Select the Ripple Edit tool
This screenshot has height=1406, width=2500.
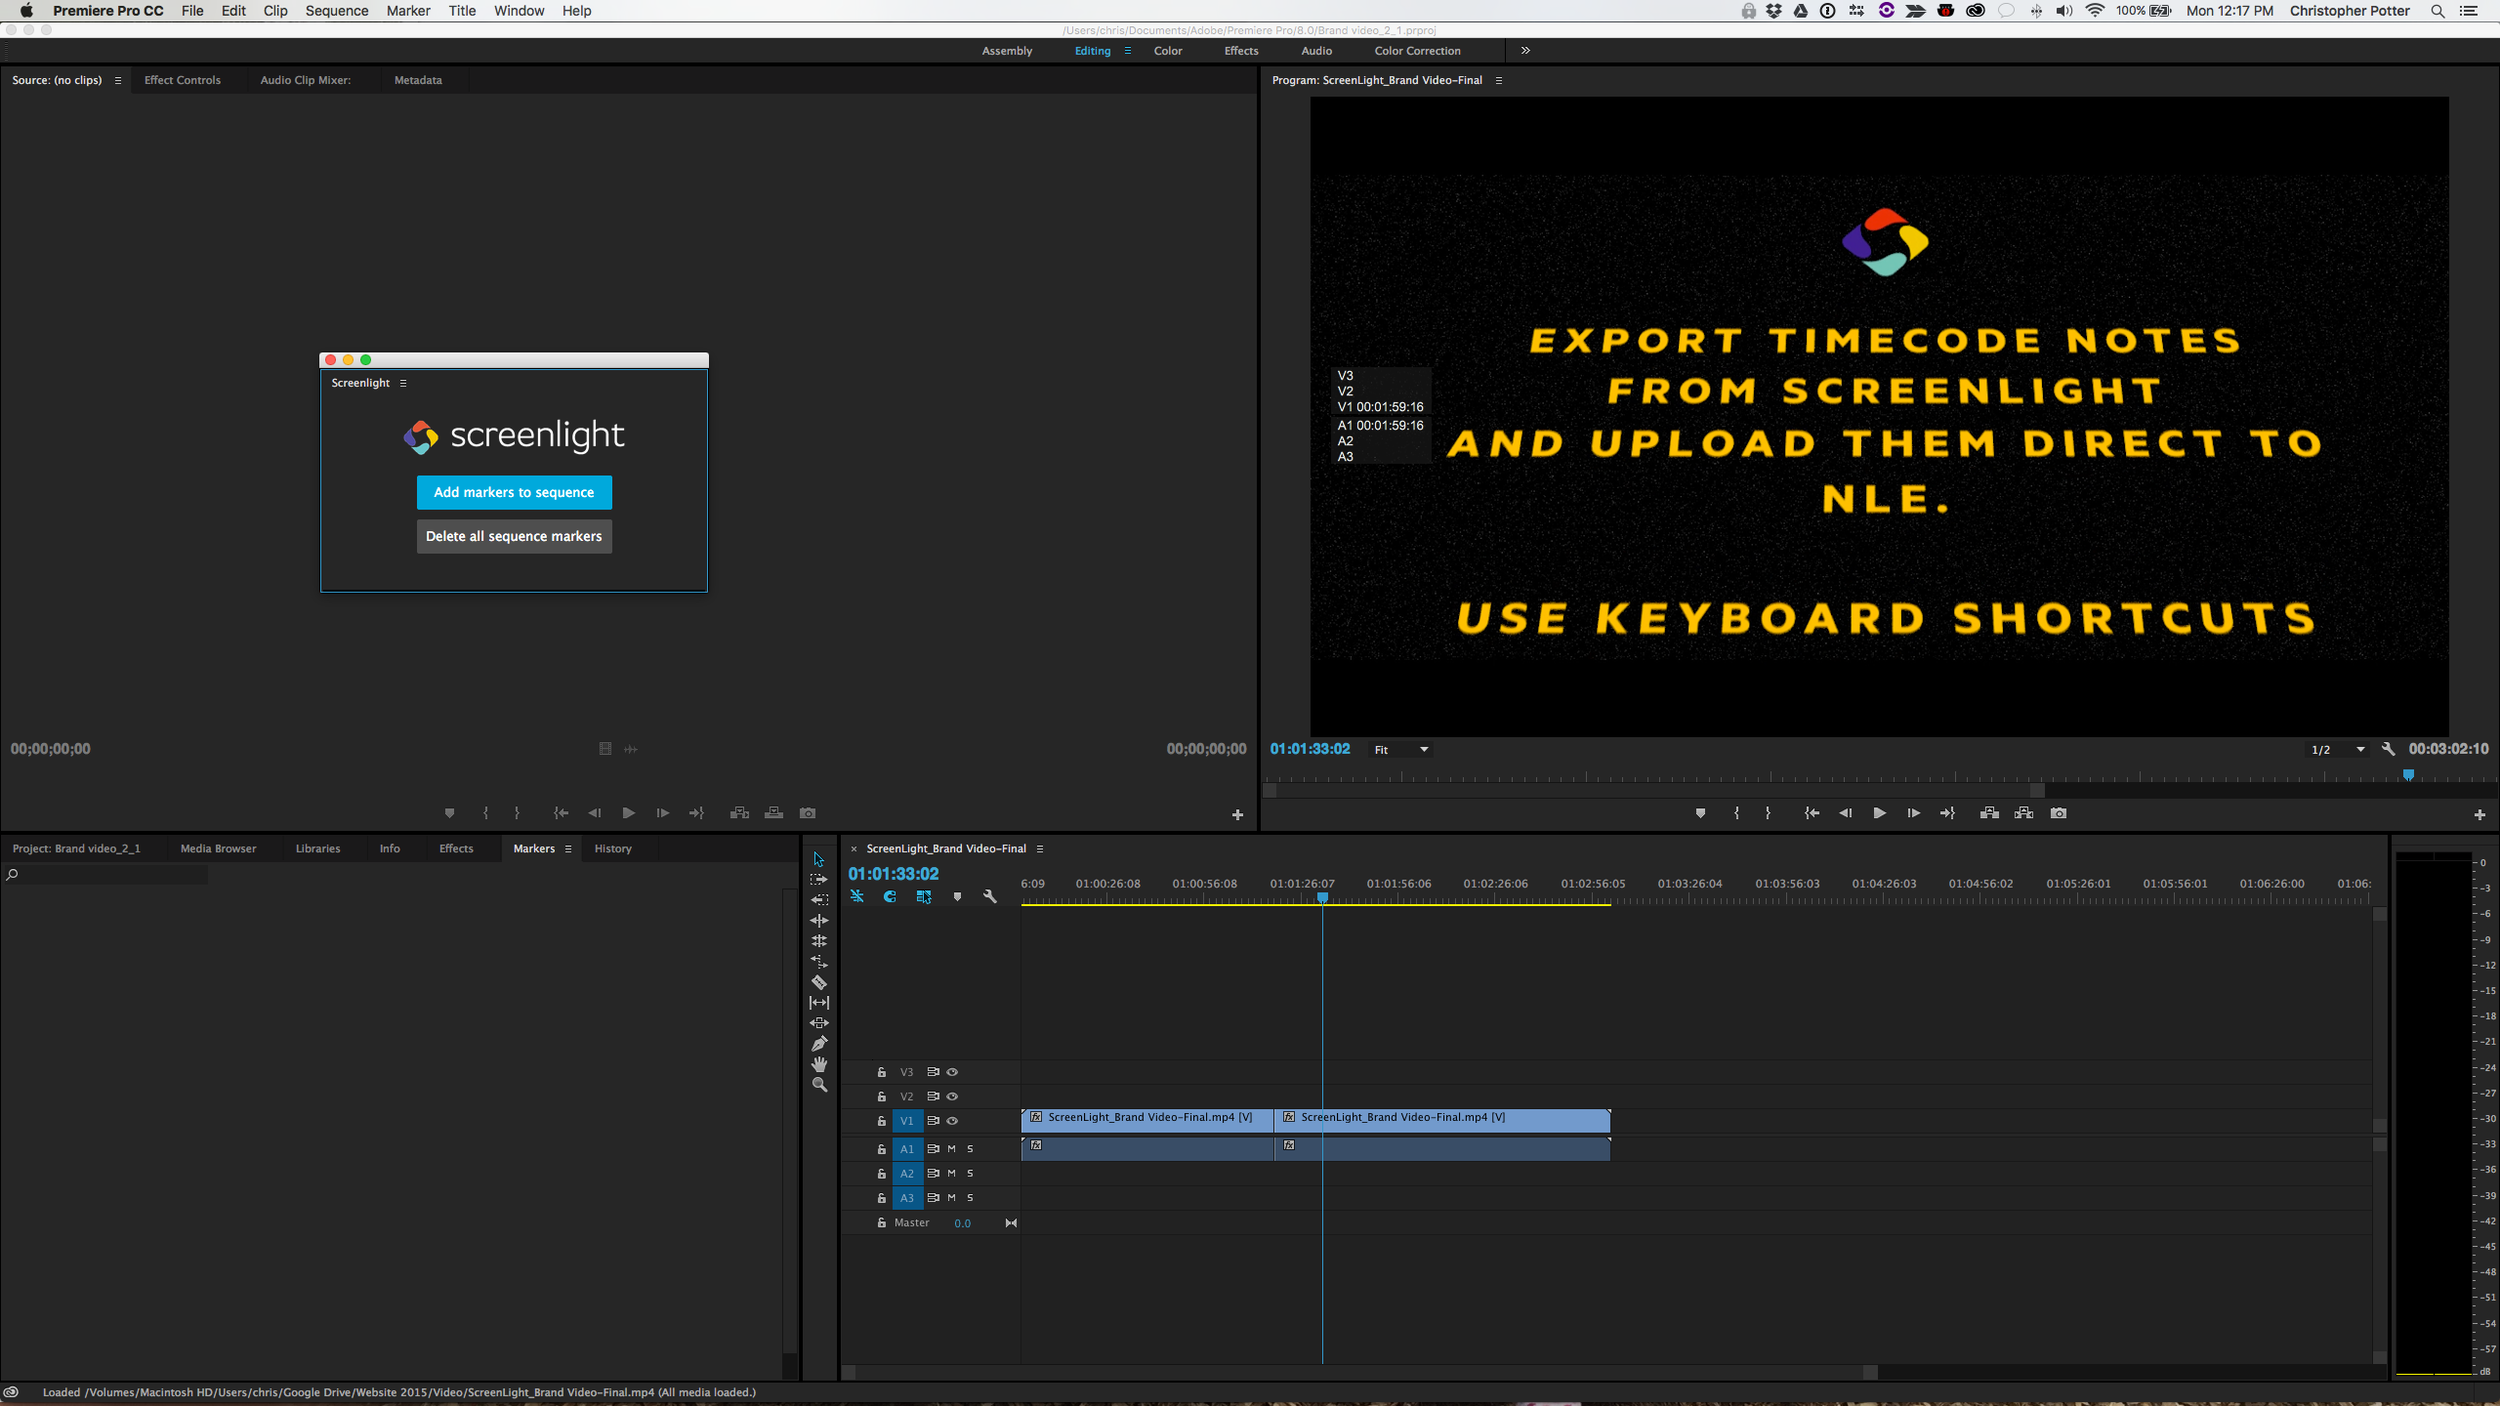point(818,920)
